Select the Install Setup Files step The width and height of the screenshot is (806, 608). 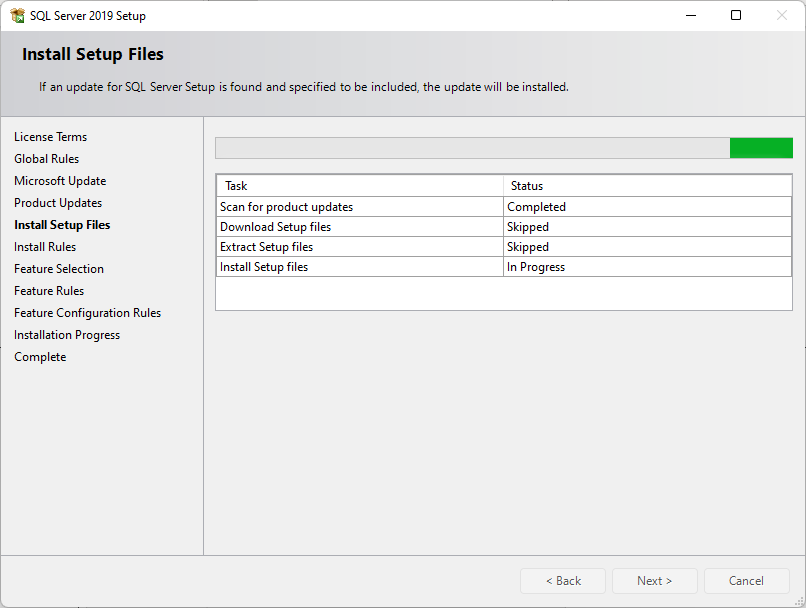click(62, 225)
